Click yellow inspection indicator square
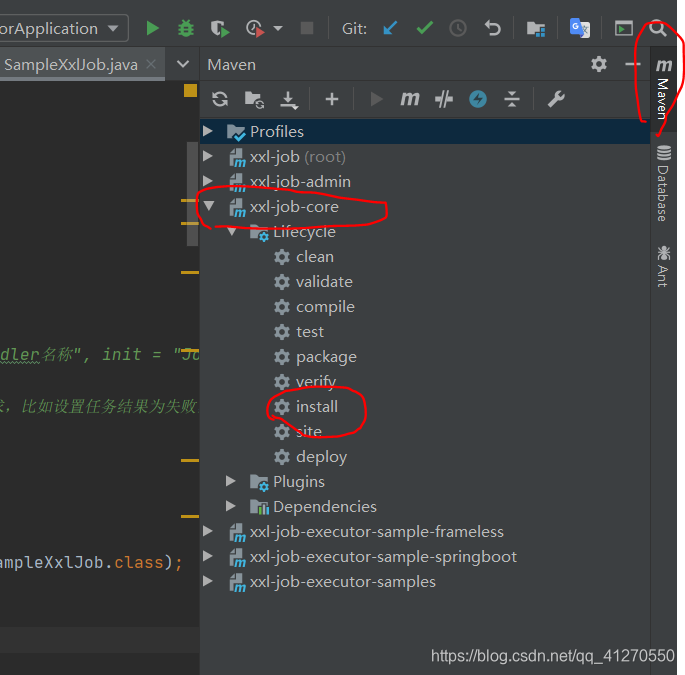The height and width of the screenshot is (675, 685). coord(190,91)
